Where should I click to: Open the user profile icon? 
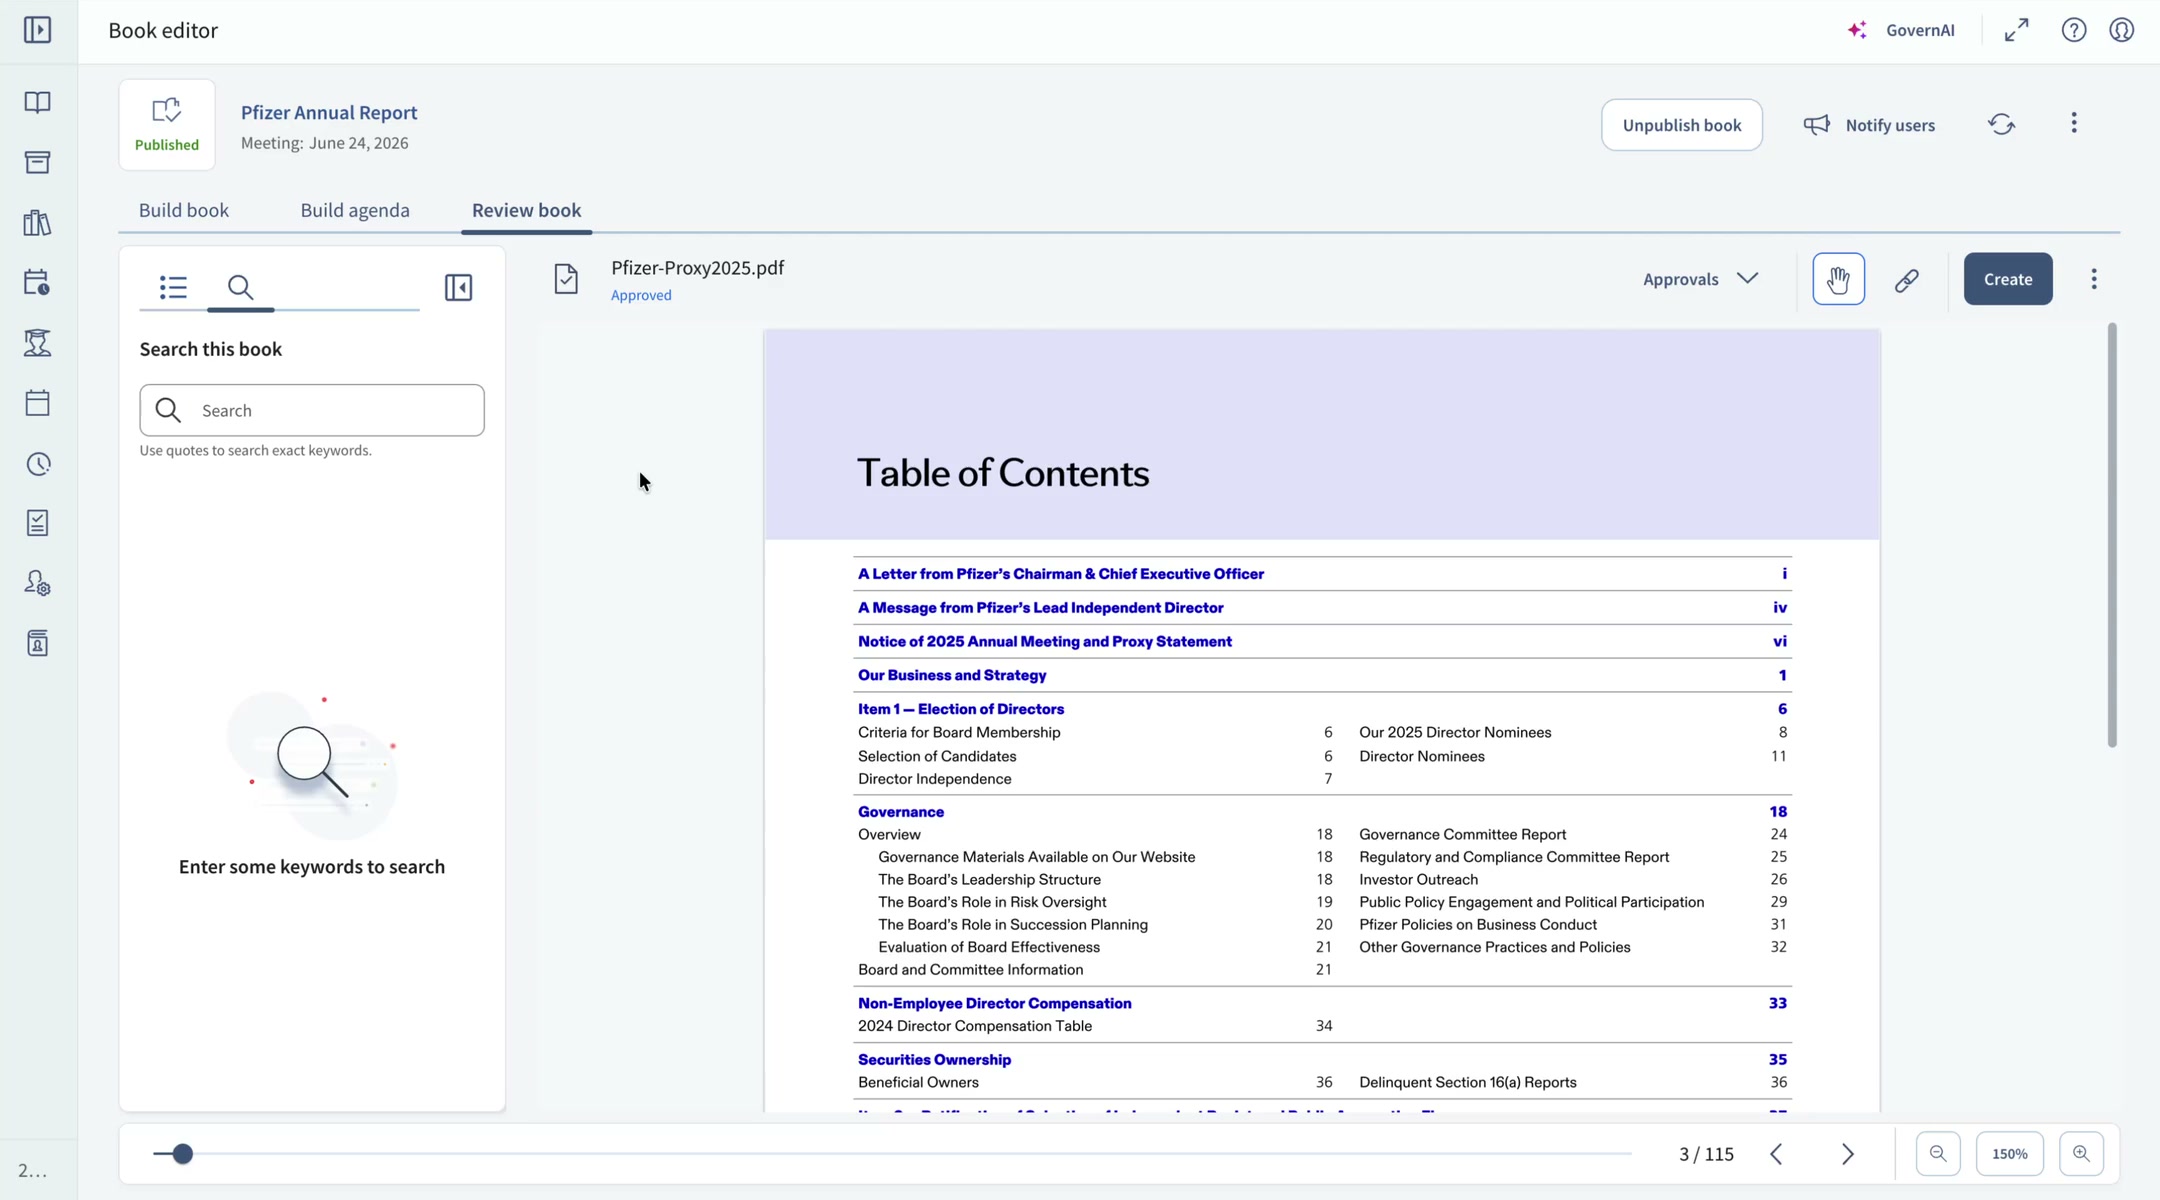point(2122,30)
